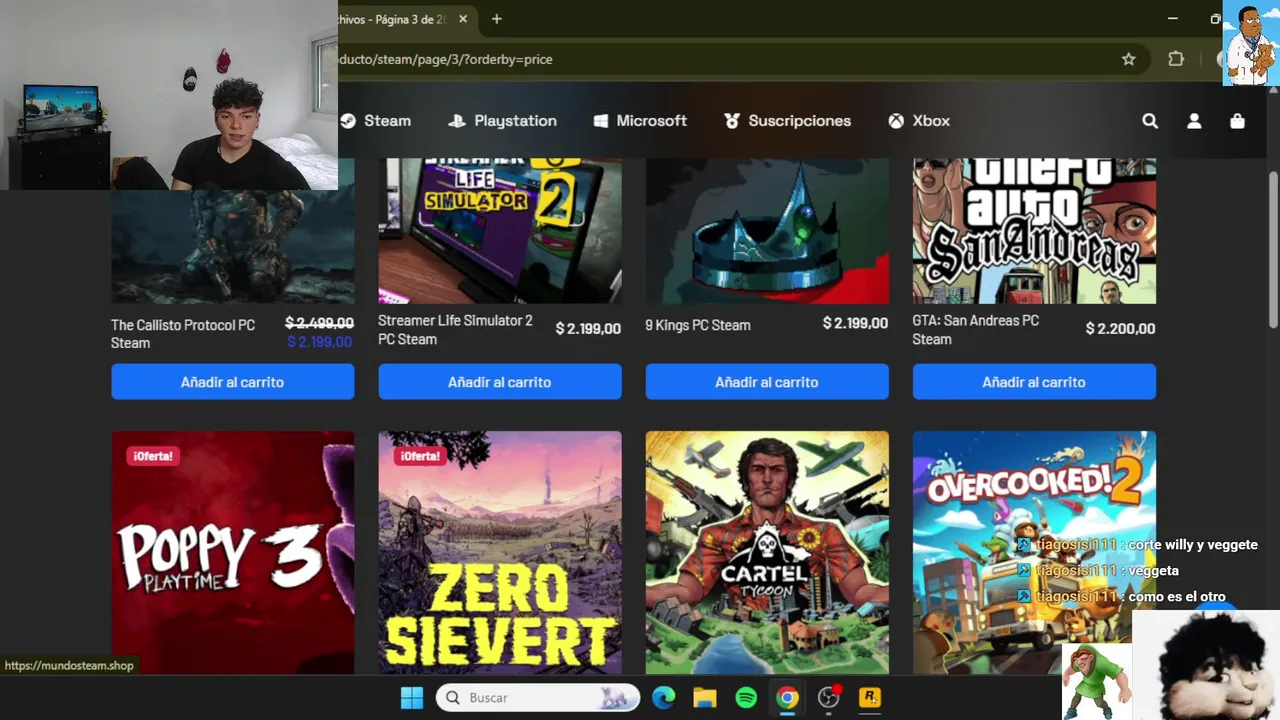Add GTA: San Andreas to the cart
Viewport: 1280px width, 720px height.
coord(1034,382)
